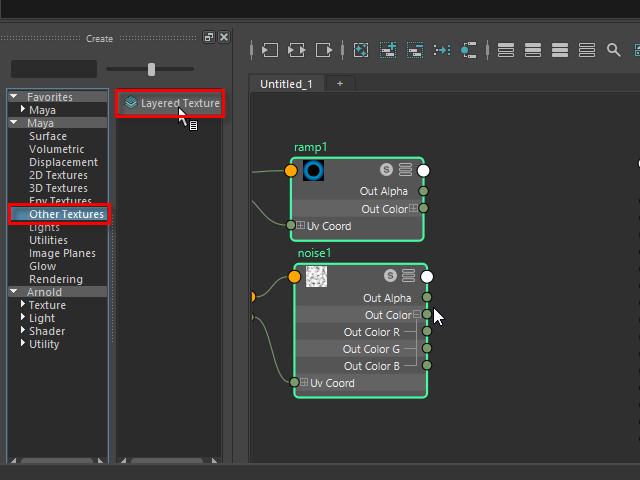Image resolution: width=640 pixels, height=480 pixels.
Task: Click Remove selected nodes from graph icon
Action: coord(415,49)
